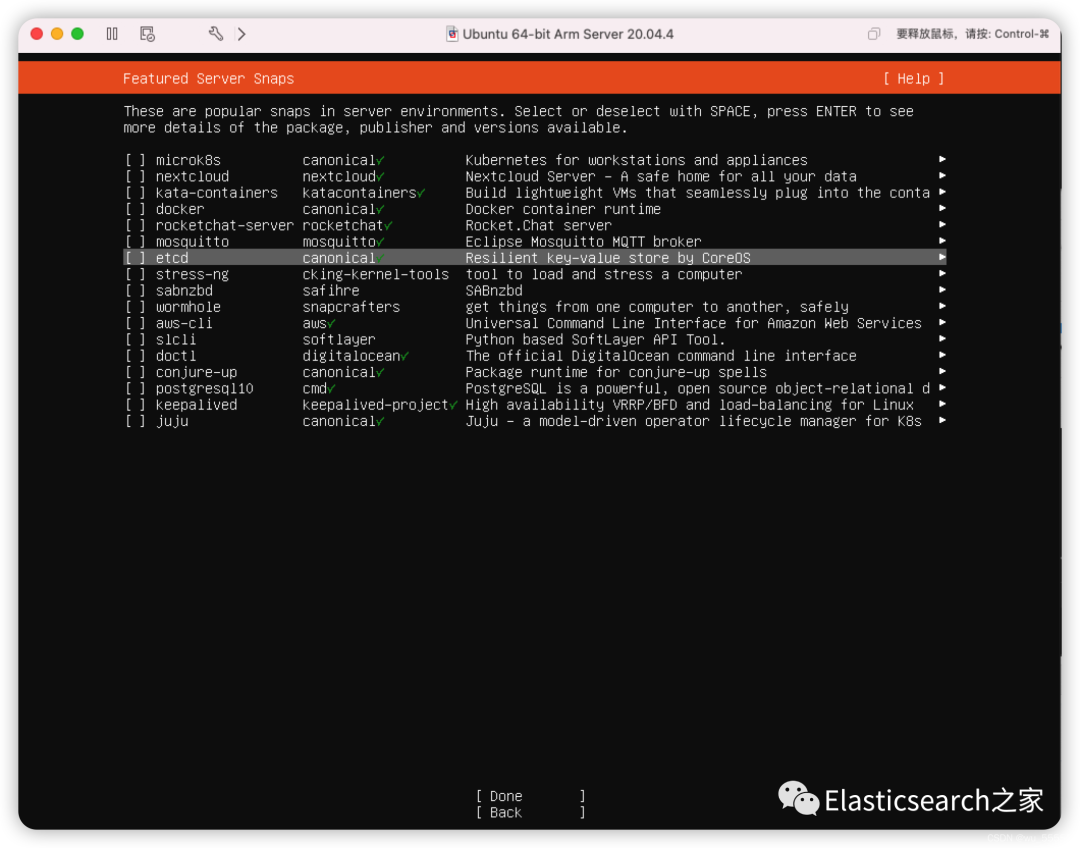
Task: Check the kata-containers snap
Action: click(135, 193)
